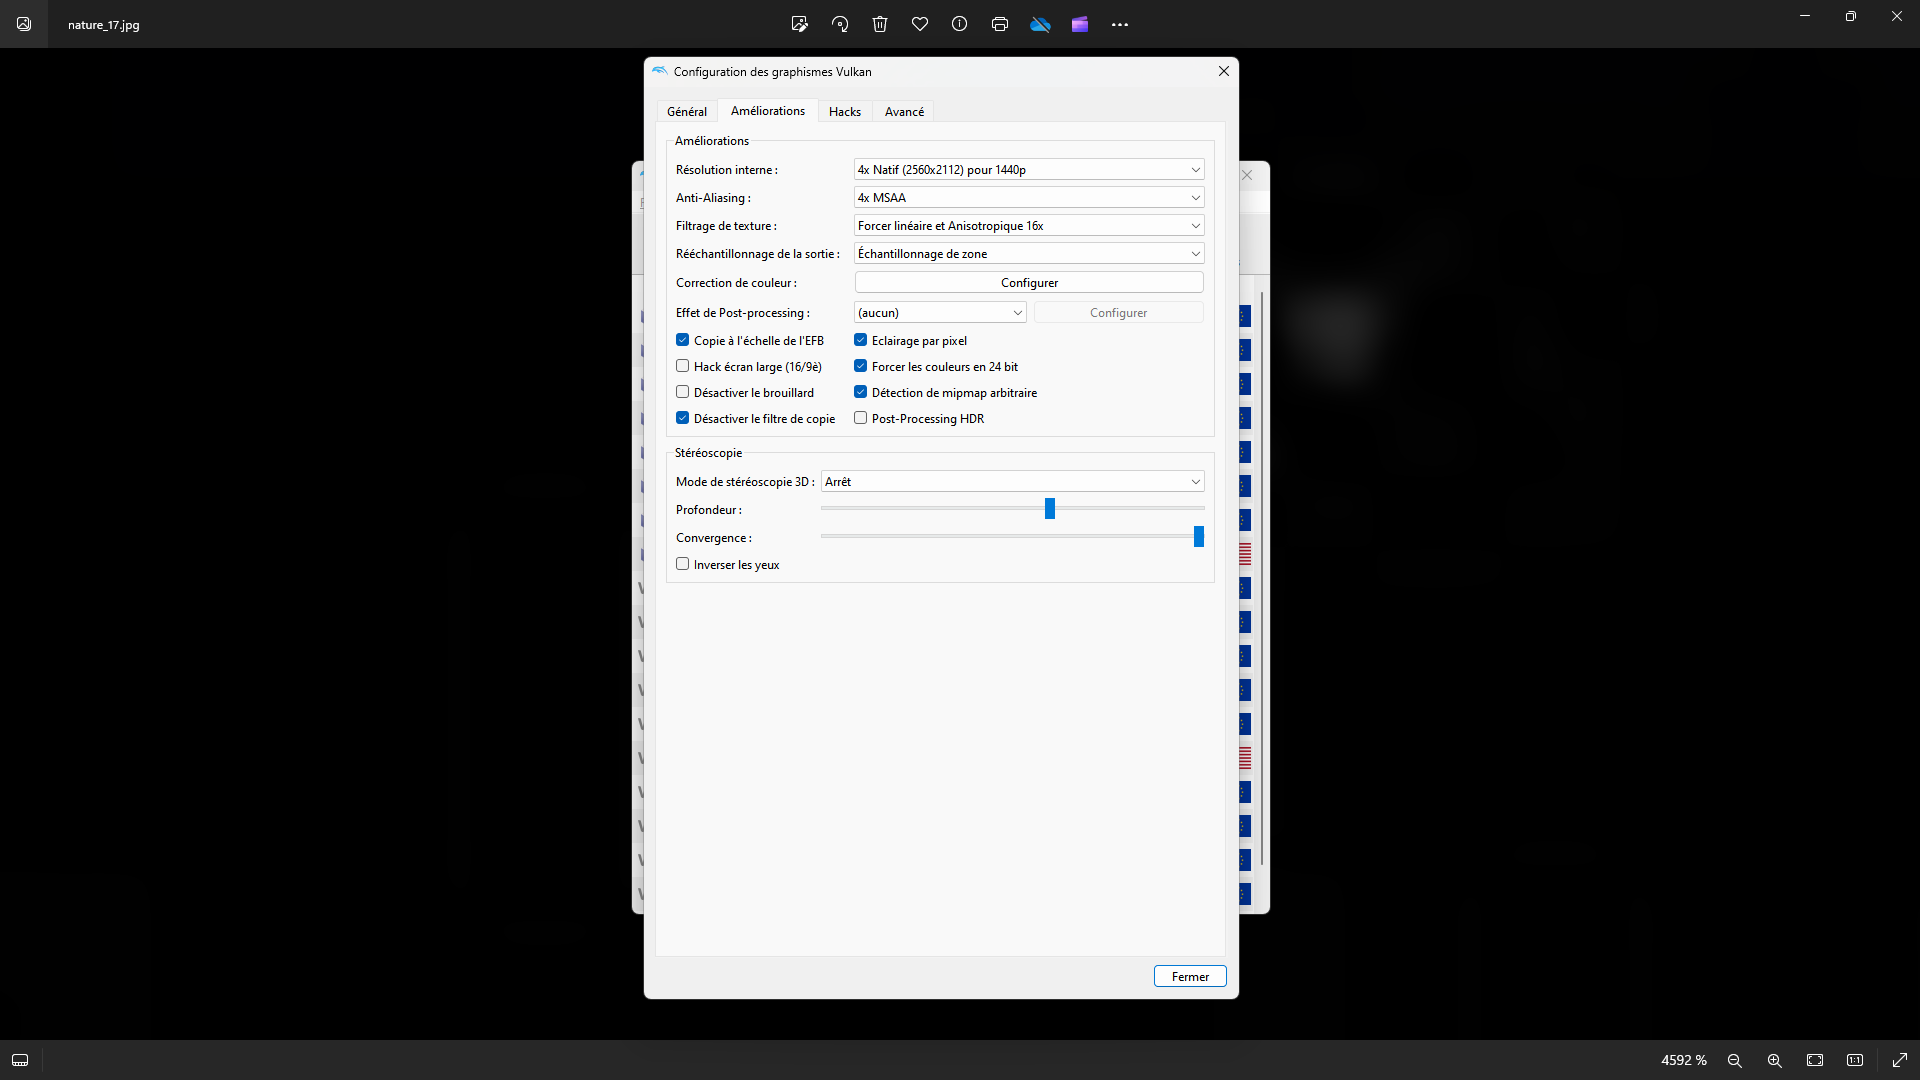Click the Fit to window icon
The width and height of the screenshot is (1920, 1080).
(1815, 1060)
